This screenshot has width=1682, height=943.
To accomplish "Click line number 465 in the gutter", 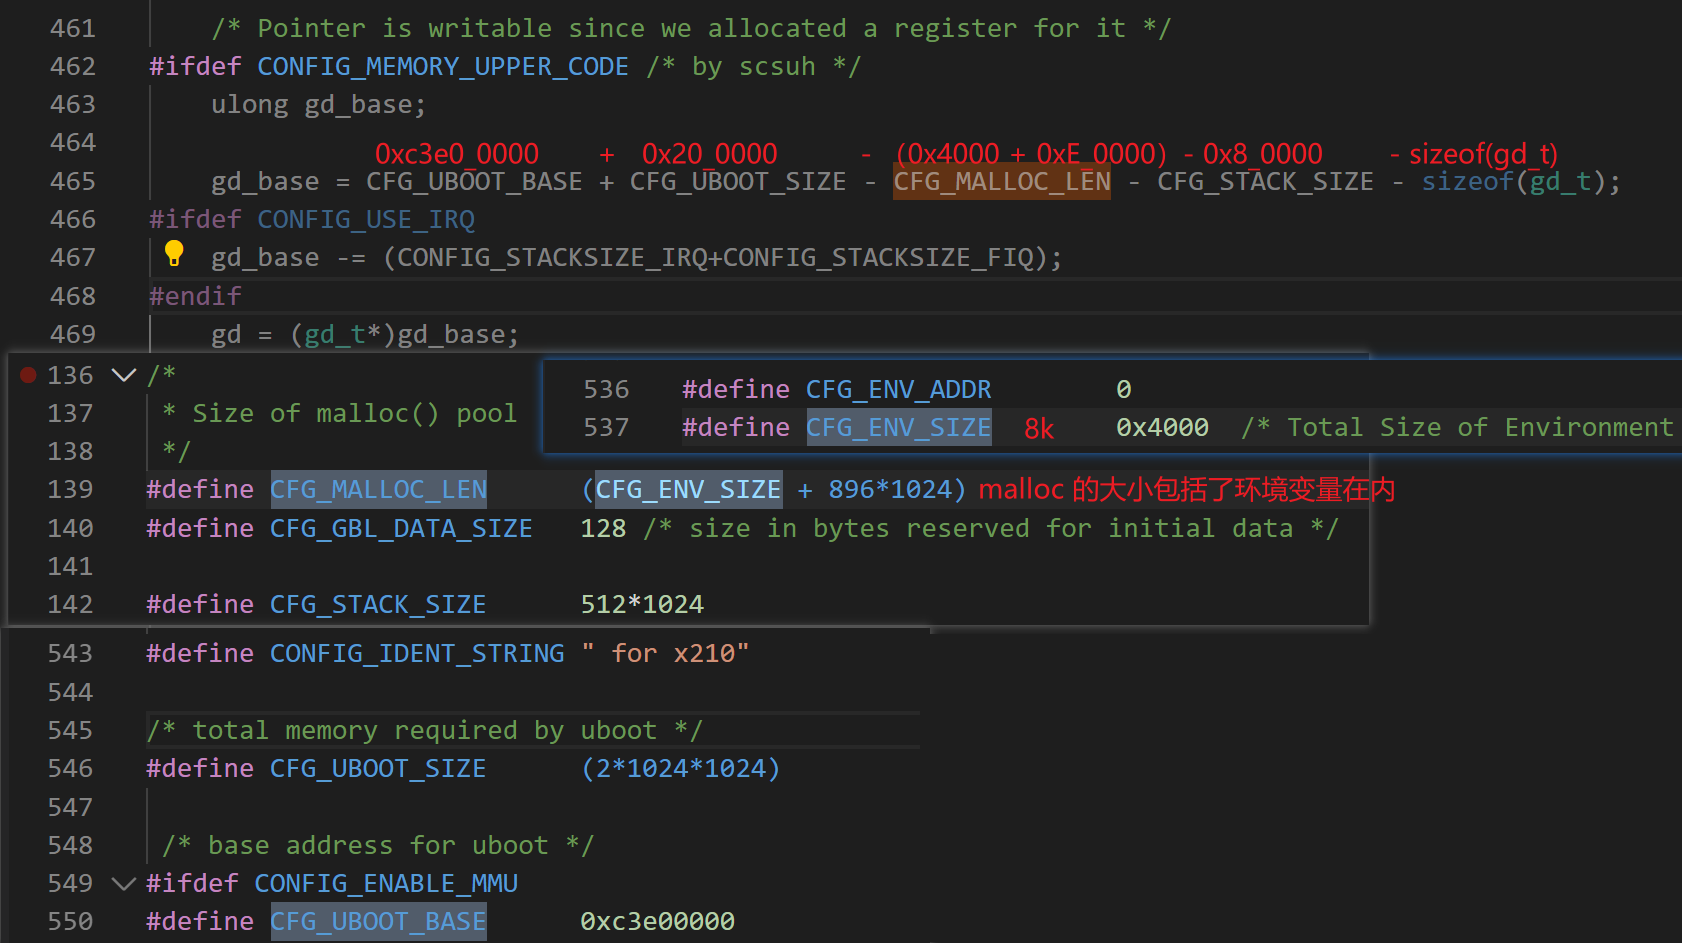I will click(73, 181).
